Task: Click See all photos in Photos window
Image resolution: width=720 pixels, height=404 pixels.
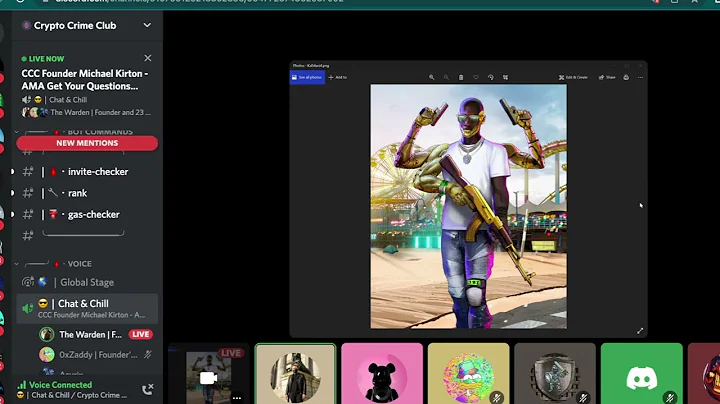Action: (x=307, y=77)
